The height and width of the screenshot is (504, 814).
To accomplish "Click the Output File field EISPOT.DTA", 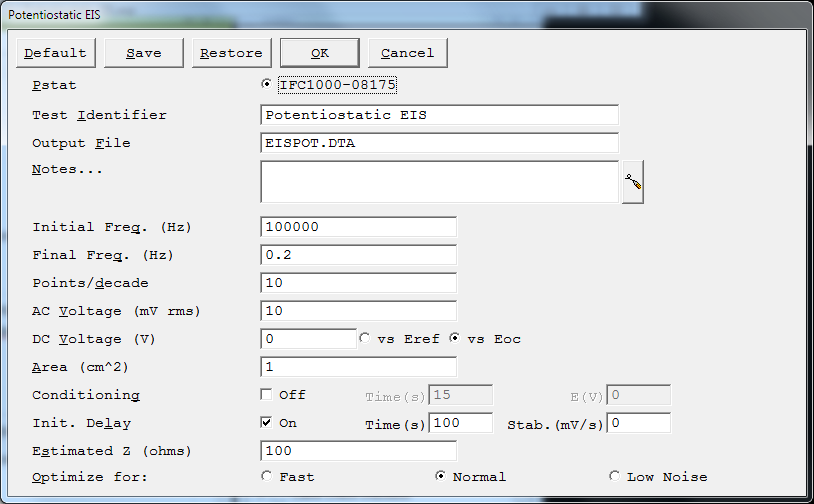I will pyautogui.click(x=439, y=143).
